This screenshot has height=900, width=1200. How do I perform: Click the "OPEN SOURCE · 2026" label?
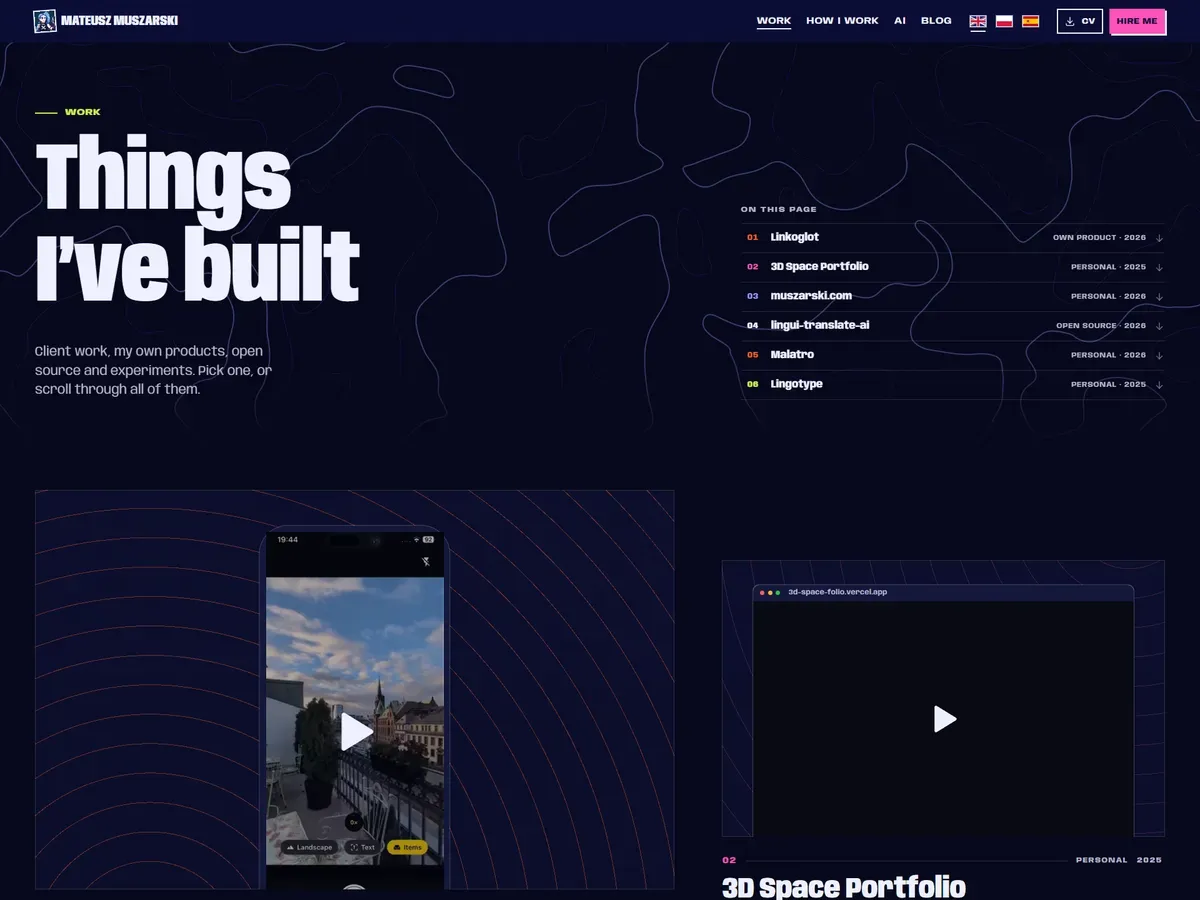[x=1101, y=326]
